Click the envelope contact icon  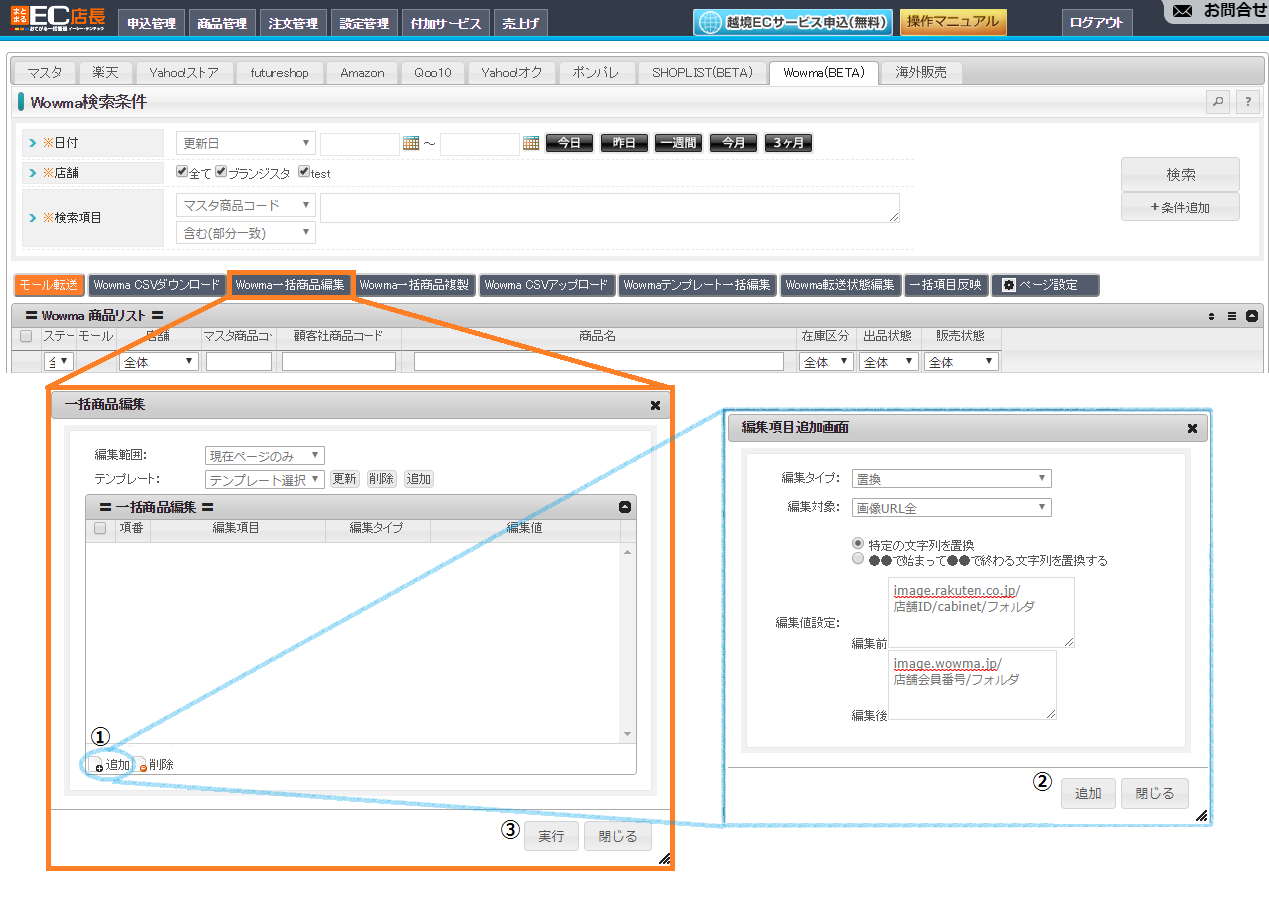tap(1183, 11)
